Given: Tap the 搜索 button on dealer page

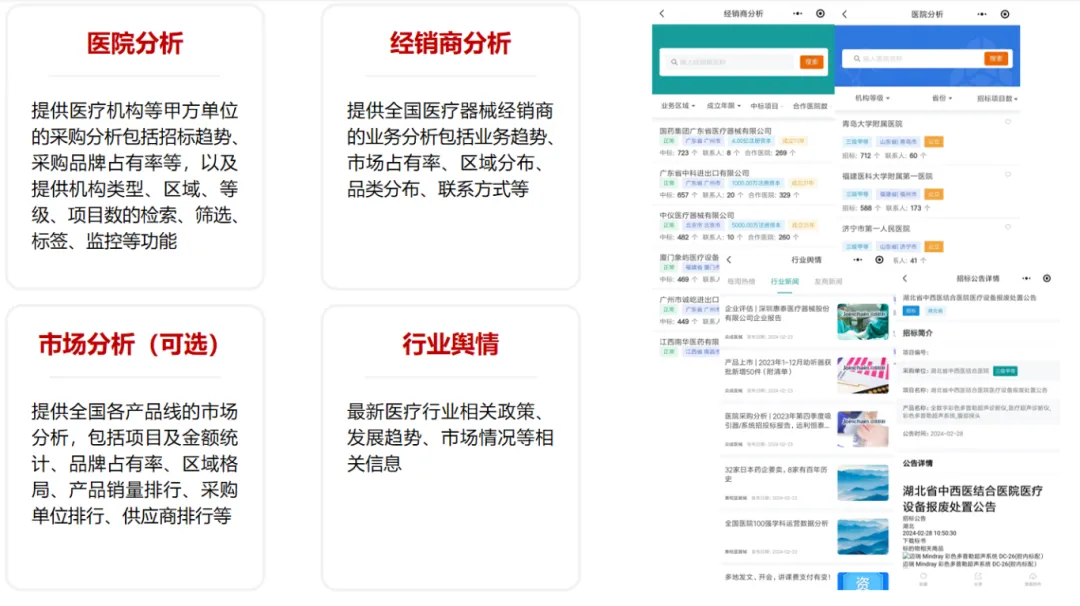Looking at the screenshot, I should (x=811, y=60).
